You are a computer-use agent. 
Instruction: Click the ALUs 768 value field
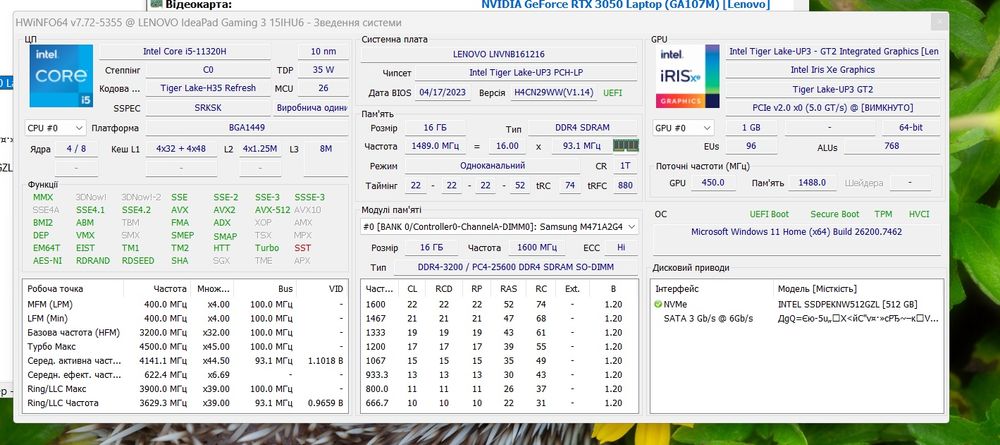[892, 147]
